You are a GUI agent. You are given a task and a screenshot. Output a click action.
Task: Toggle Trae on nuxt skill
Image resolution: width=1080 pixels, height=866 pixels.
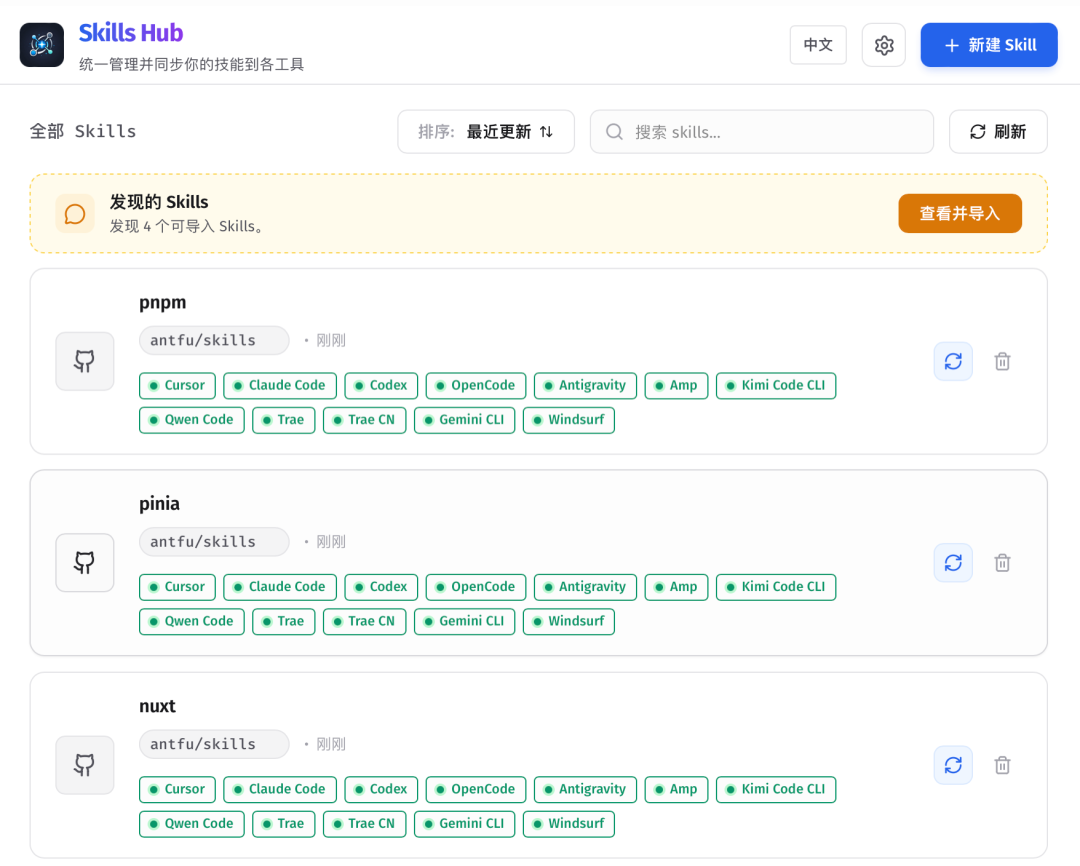pos(284,824)
